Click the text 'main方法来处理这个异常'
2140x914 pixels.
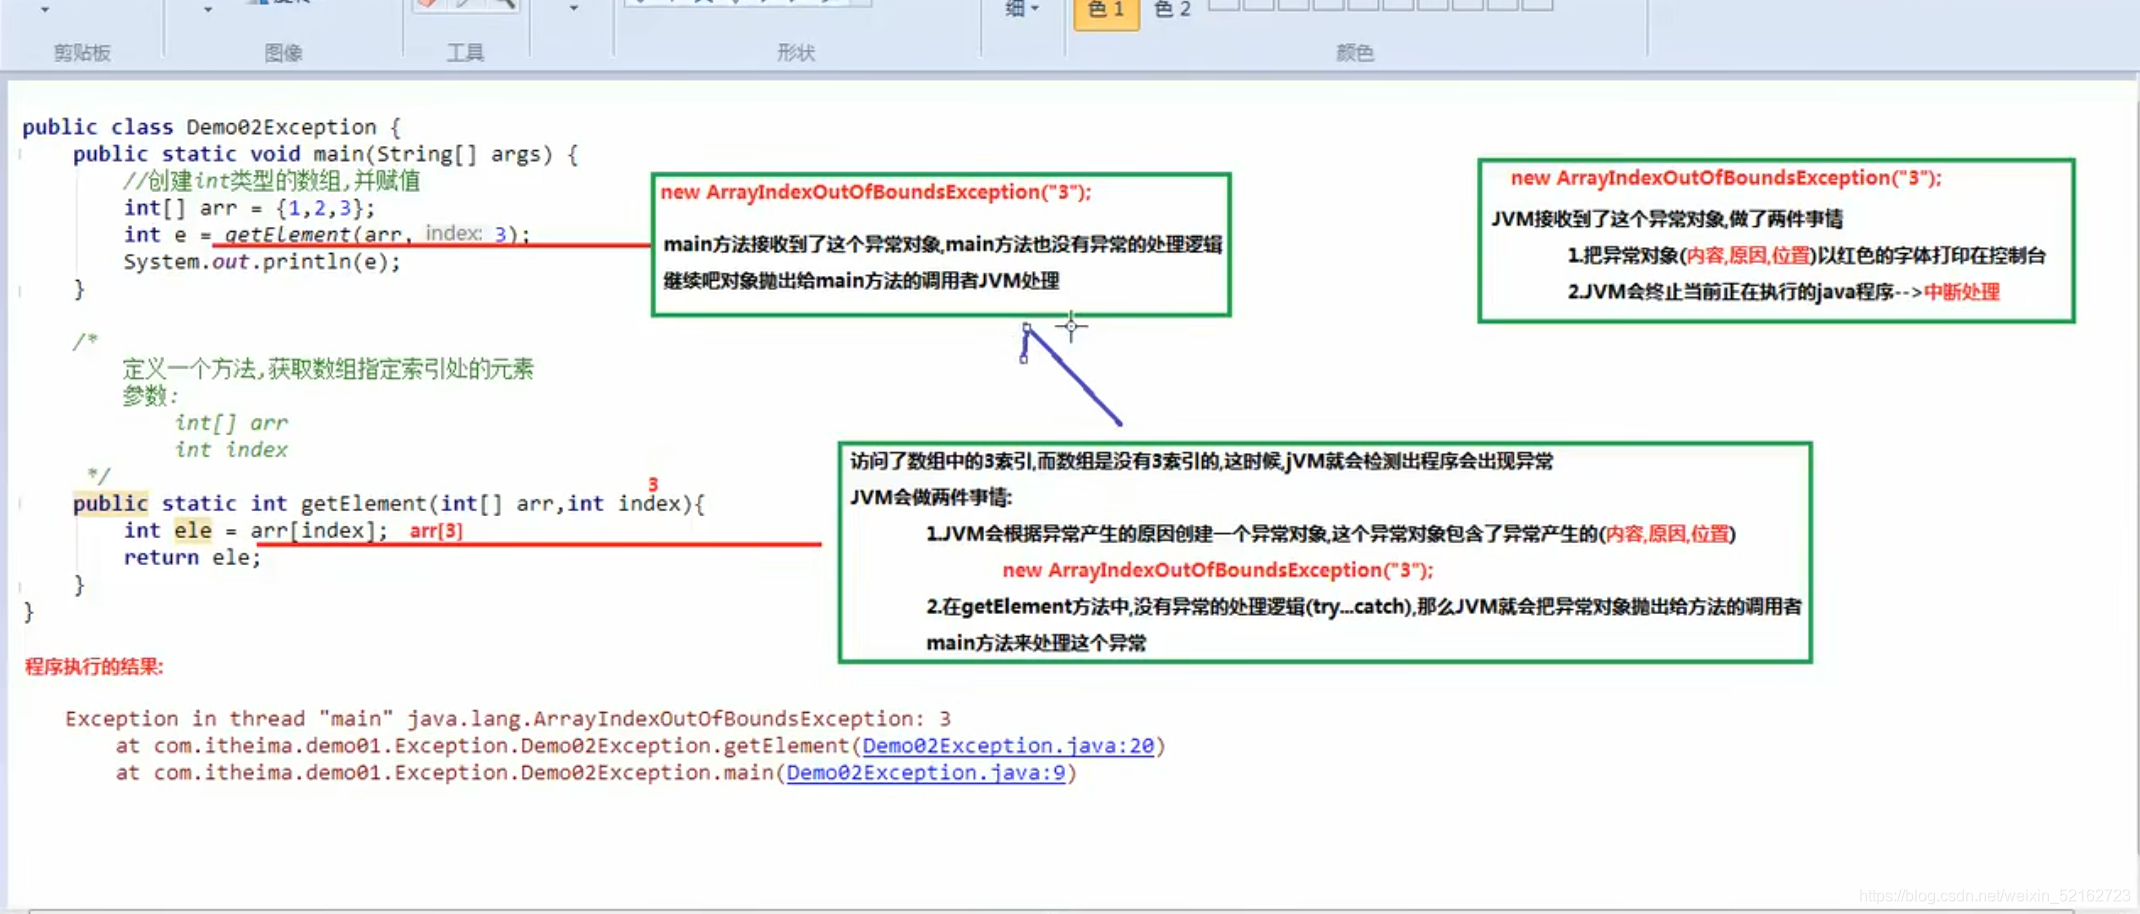tap(1036, 643)
